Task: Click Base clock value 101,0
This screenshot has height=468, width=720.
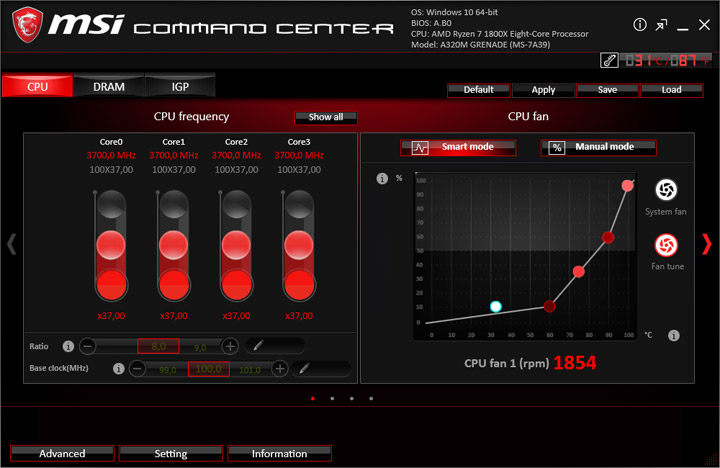Action: click(x=250, y=370)
